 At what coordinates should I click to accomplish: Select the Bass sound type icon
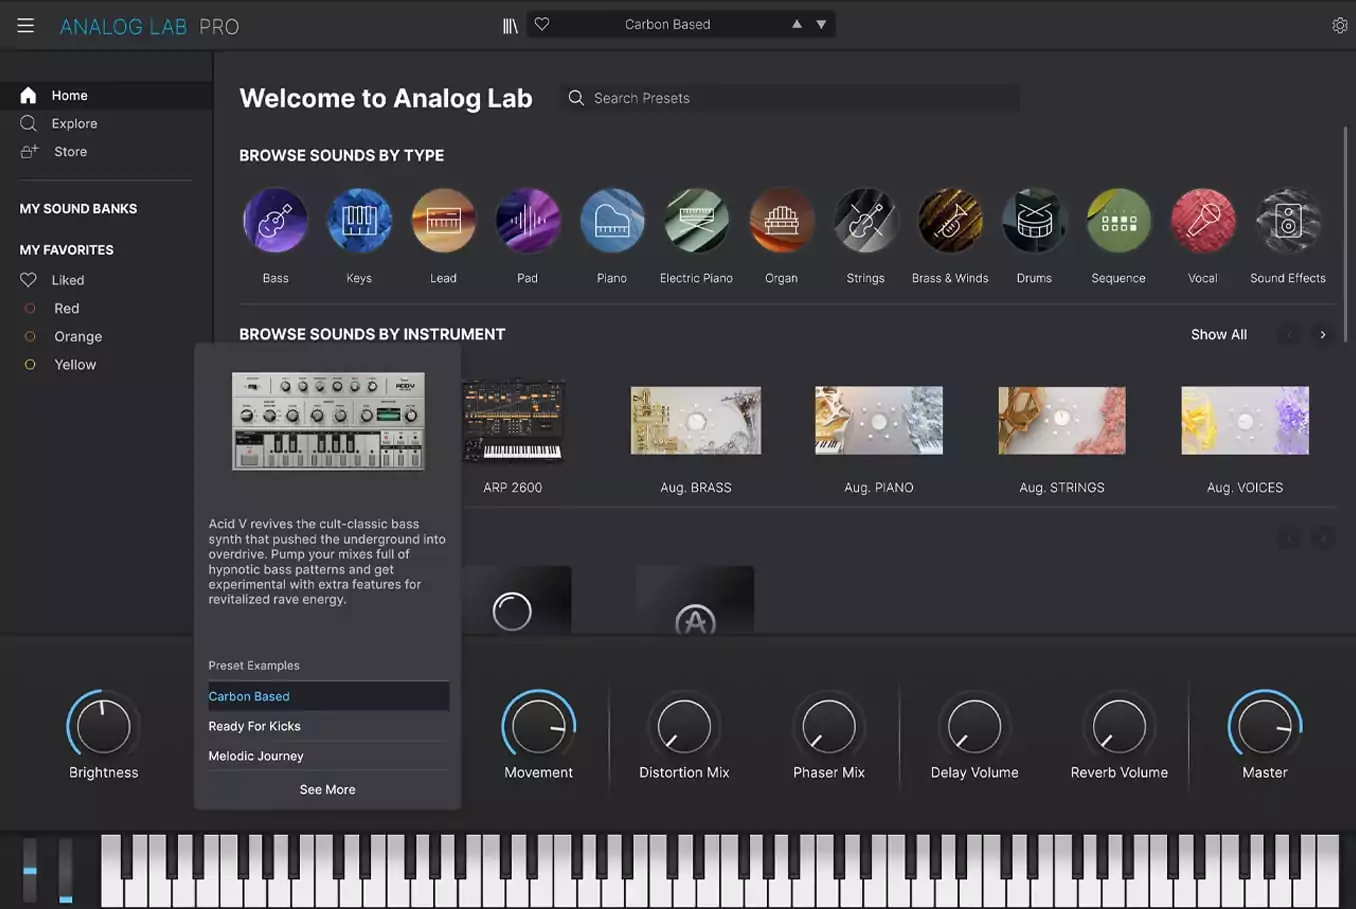(275, 220)
